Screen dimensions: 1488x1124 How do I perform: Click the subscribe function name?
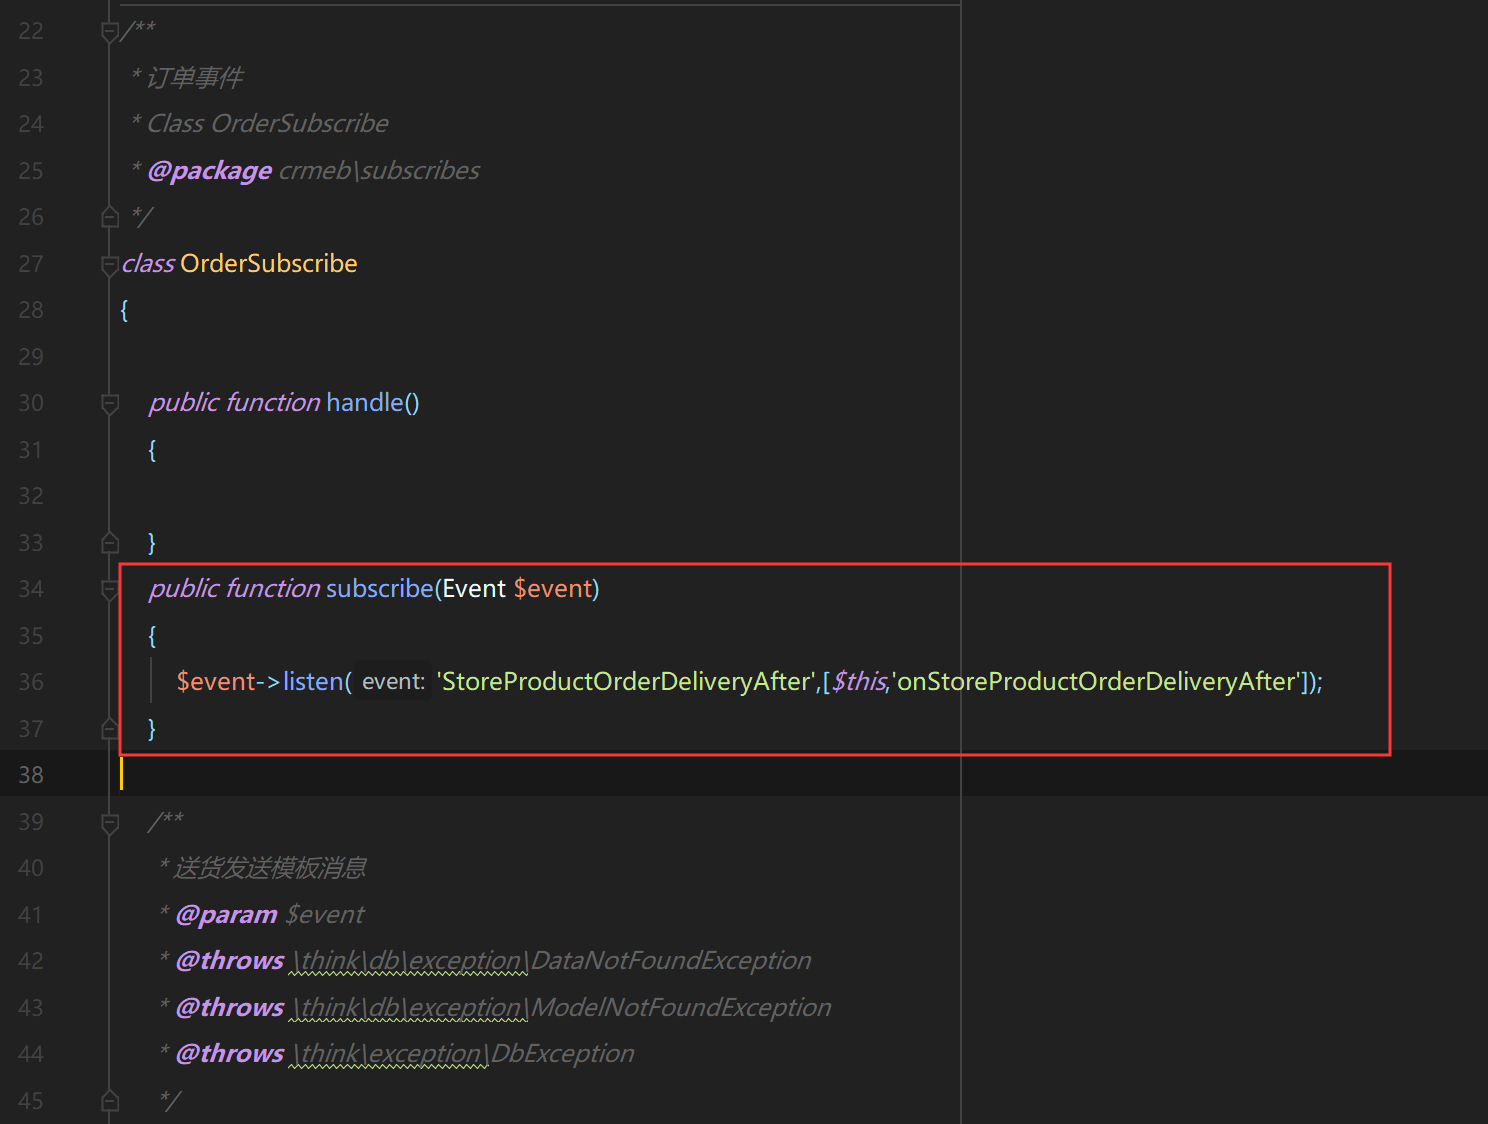(380, 588)
